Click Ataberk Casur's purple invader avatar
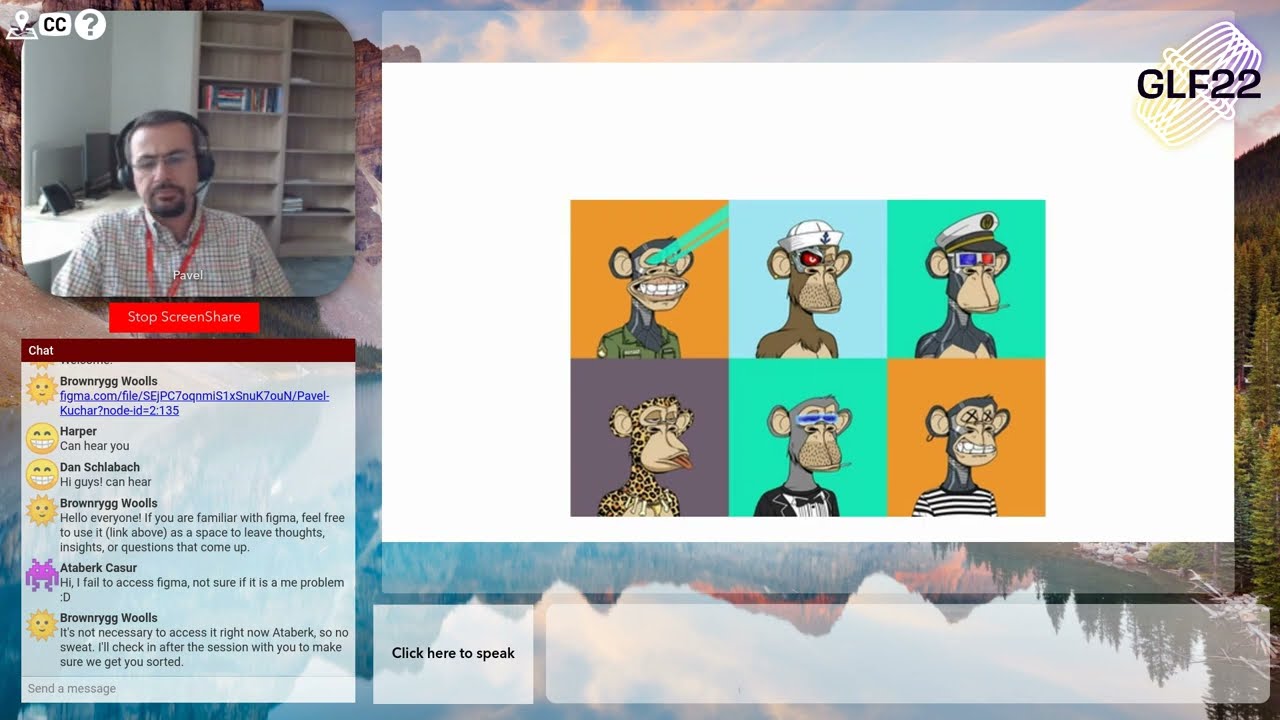Image resolution: width=1280 pixels, height=720 pixels. (x=42, y=576)
